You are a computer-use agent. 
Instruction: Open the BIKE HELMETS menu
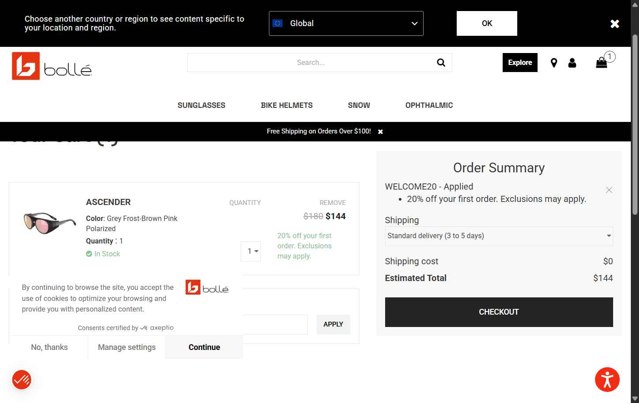[x=286, y=105]
